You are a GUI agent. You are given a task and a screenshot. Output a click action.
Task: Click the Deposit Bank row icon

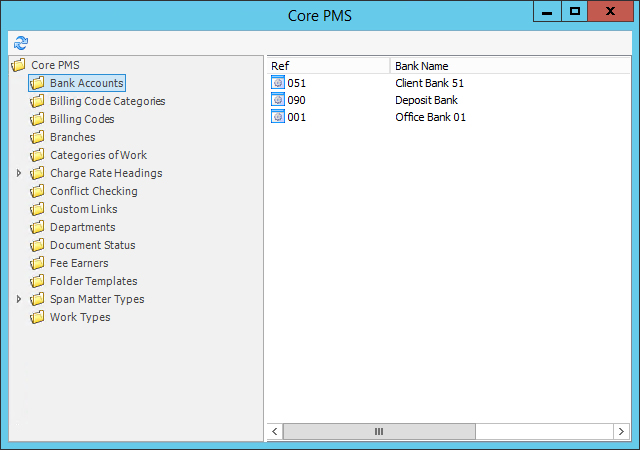pyautogui.click(x=278, y=100)
